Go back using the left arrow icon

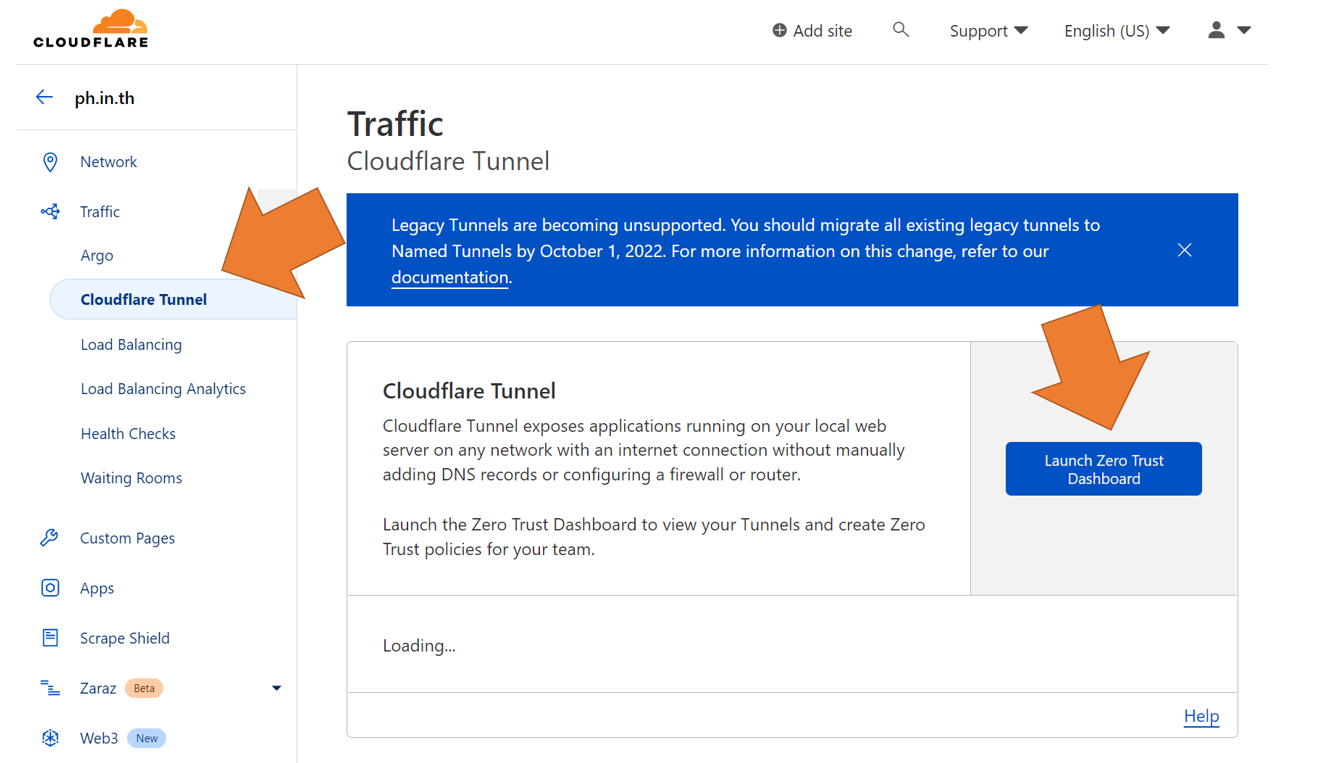tap(44, 97)
